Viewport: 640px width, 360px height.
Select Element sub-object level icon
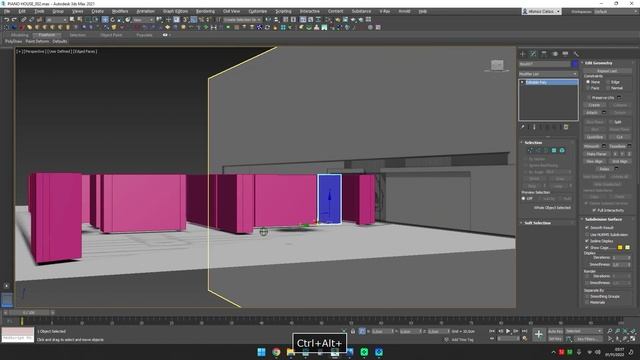562,151
